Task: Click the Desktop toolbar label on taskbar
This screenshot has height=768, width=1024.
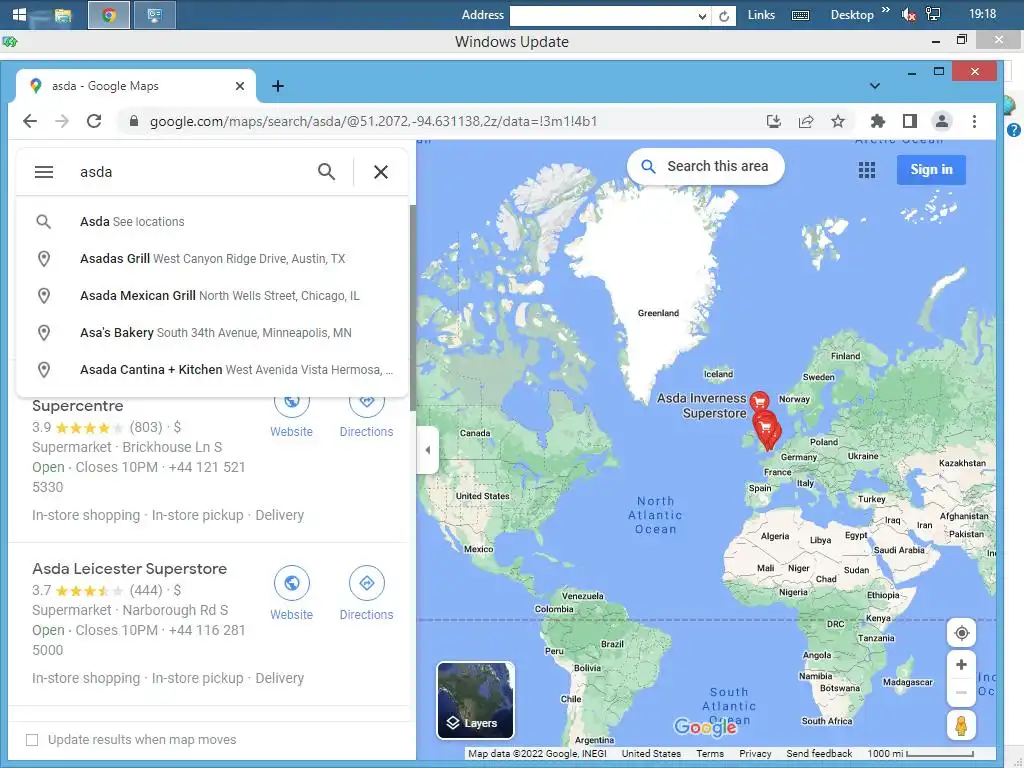Action: coord(852,14)
